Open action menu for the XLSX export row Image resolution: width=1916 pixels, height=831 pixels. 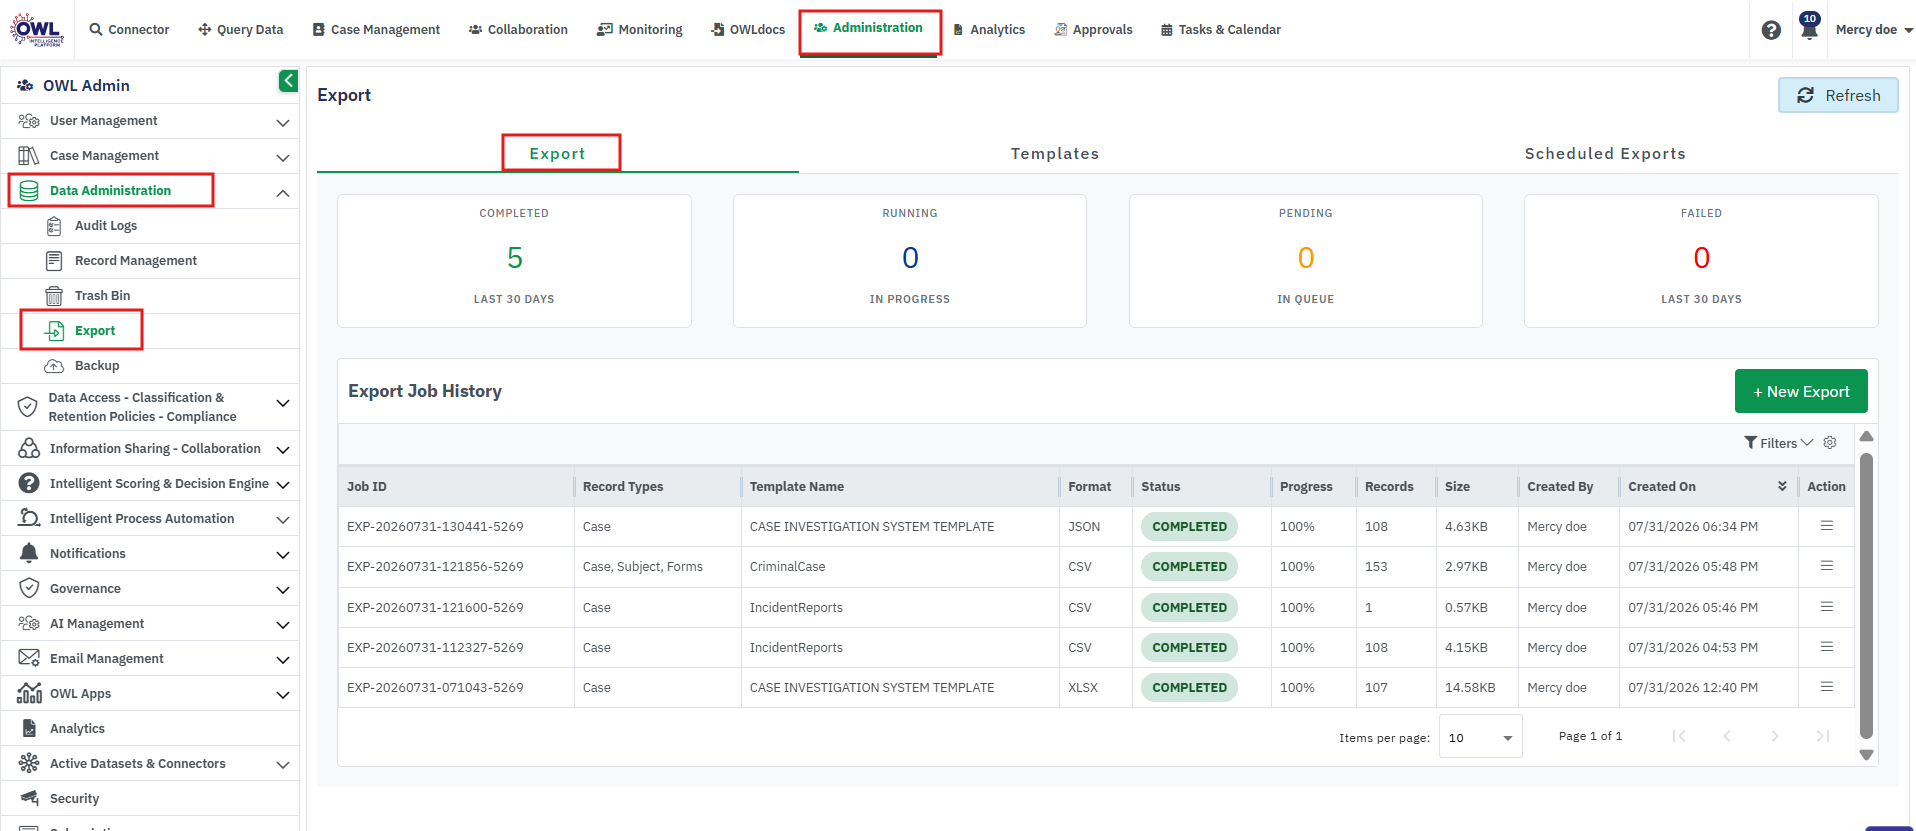click(x=1826, y=687)
